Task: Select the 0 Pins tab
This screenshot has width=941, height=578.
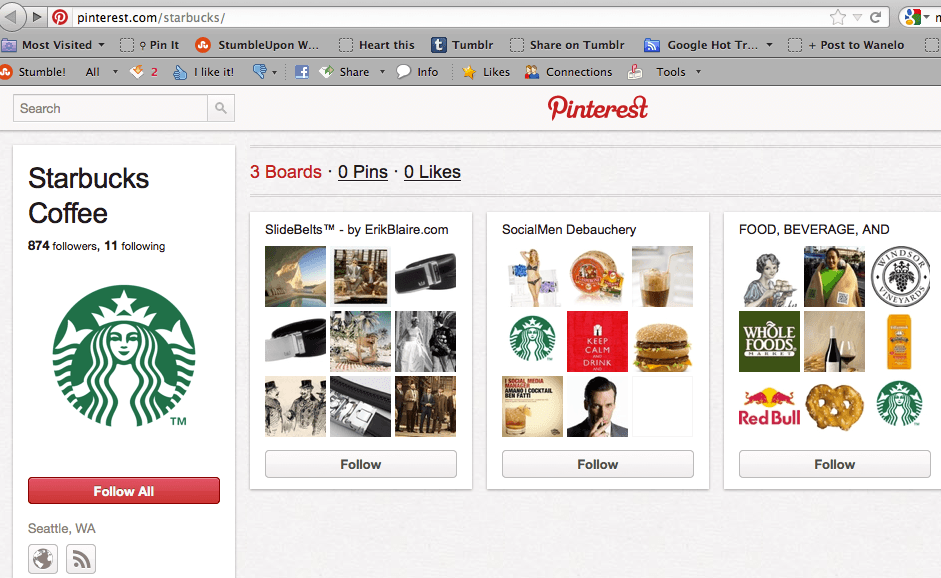Action: [363, 172]
